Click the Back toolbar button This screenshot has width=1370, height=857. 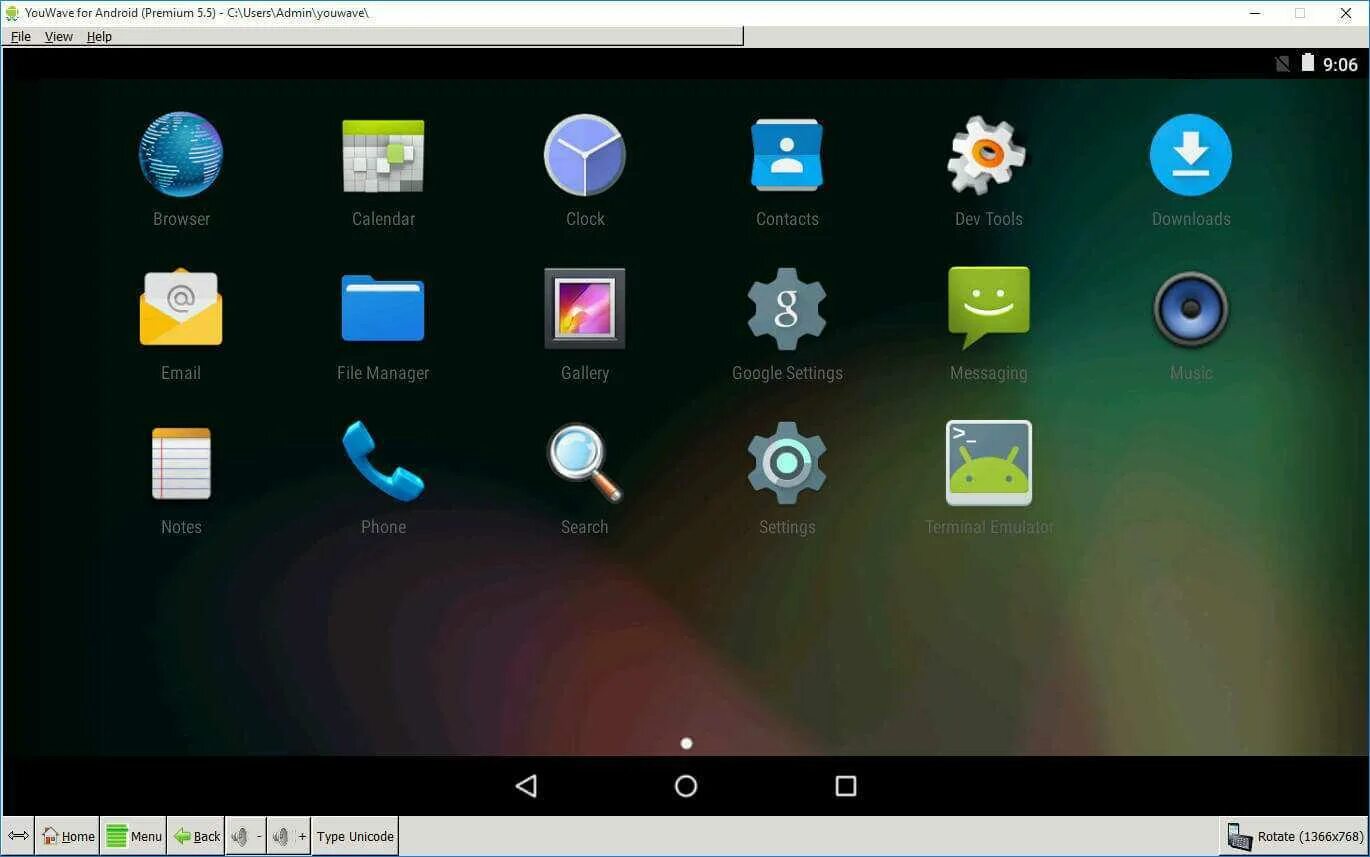click(x=196, y=836)
